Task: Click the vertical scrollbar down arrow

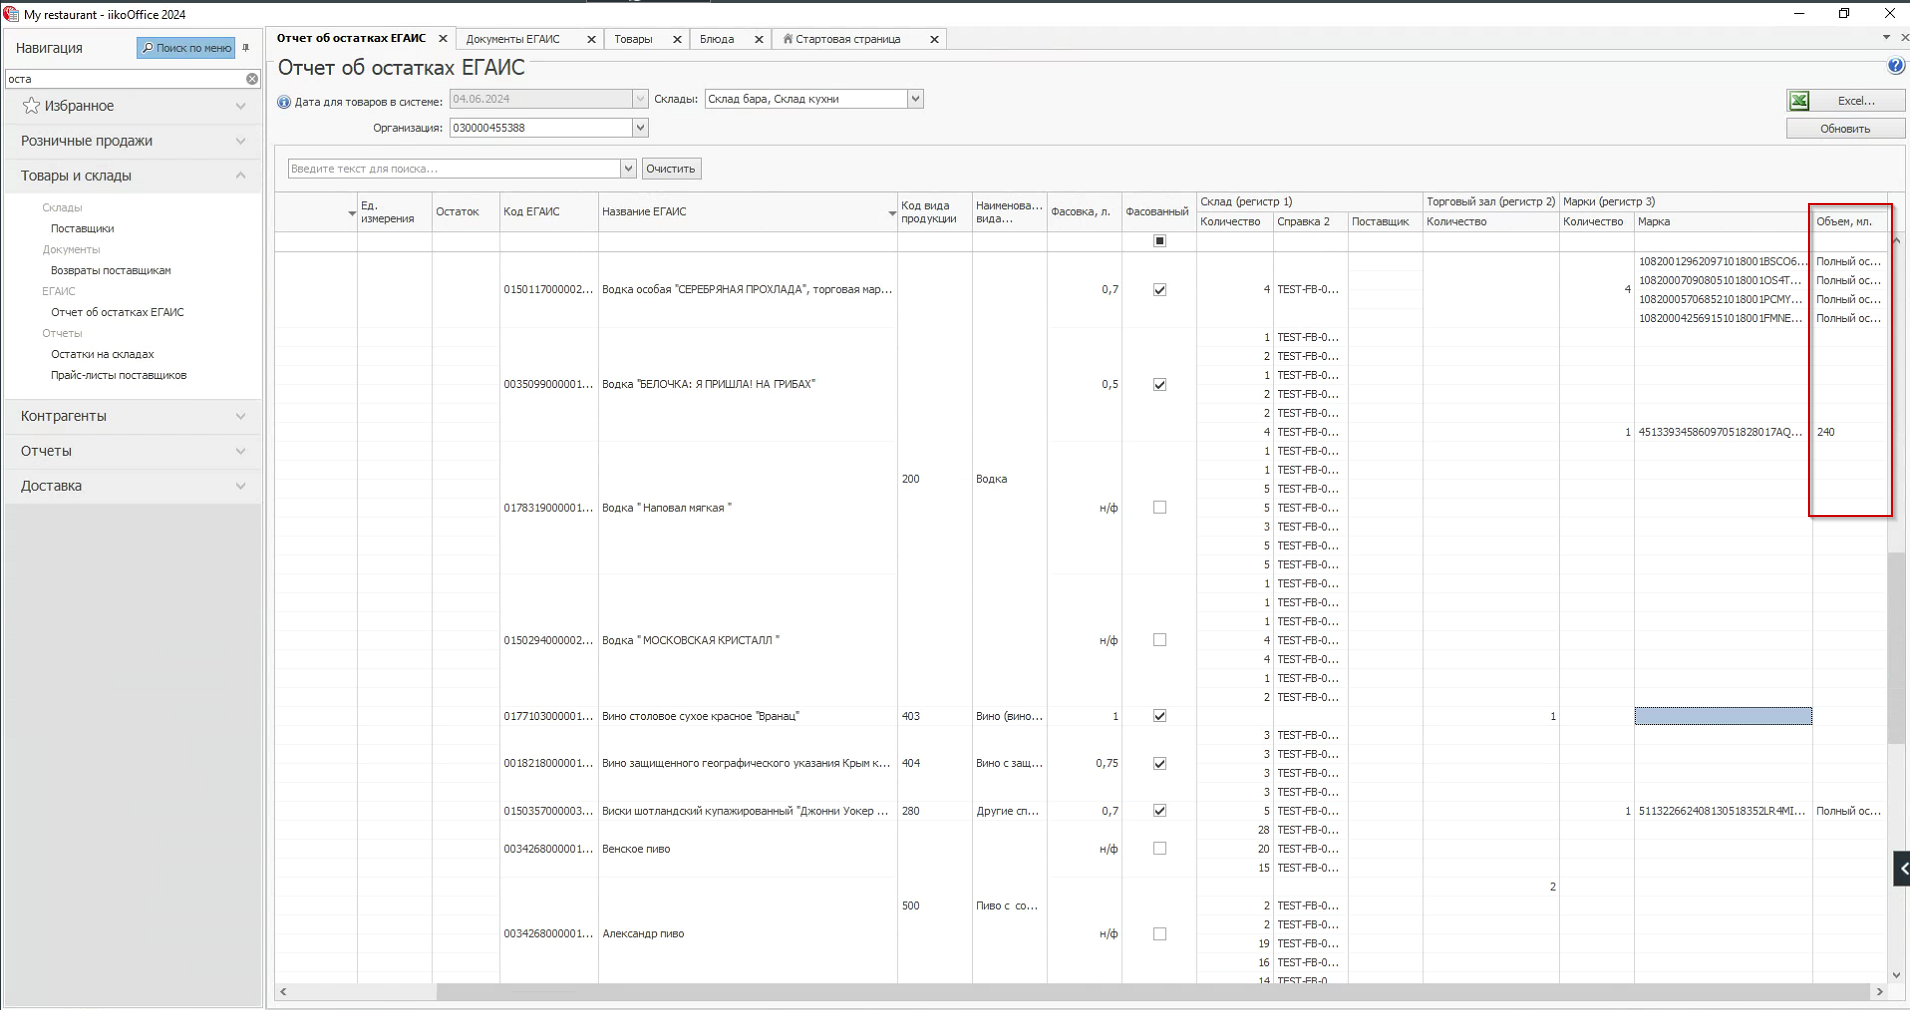Action: click(1897, 975)
